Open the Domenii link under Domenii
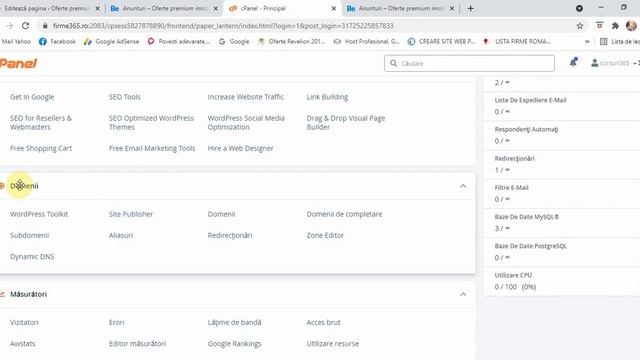The height and width of the screenshot is (360, 640). tap(221, 214)
